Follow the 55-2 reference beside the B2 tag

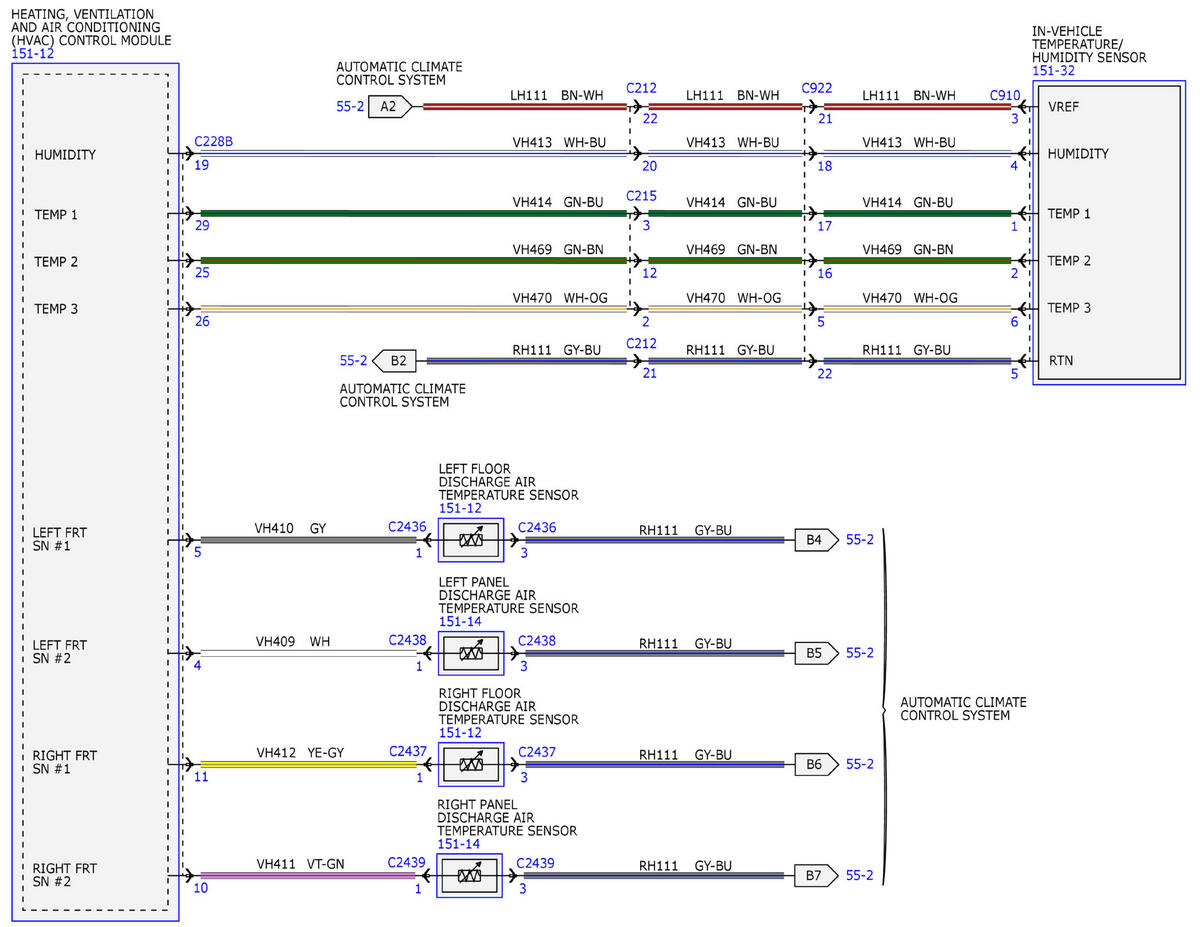[354, 360]
